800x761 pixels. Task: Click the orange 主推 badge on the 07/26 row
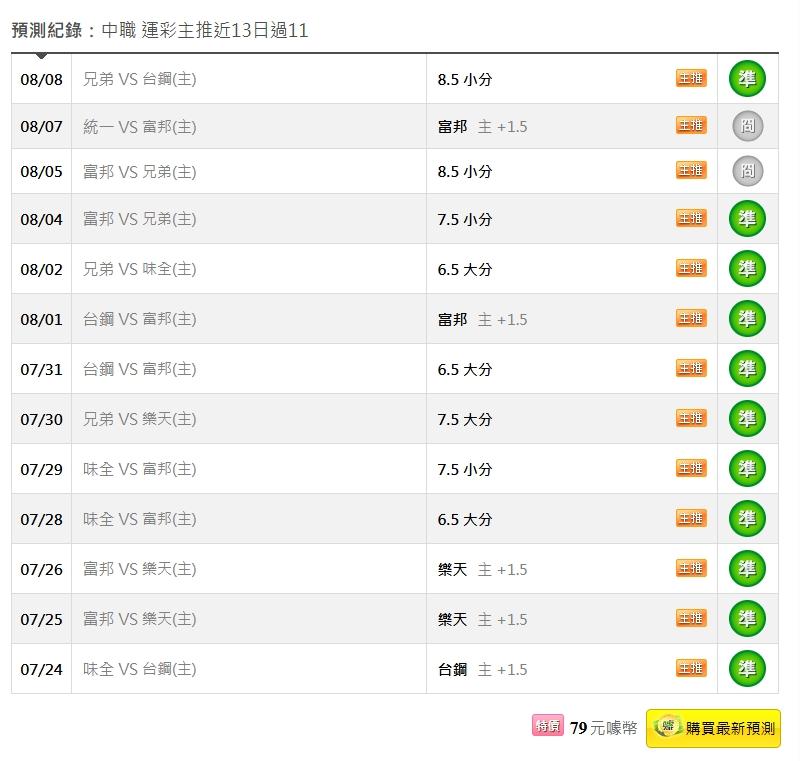coord(691,568)
